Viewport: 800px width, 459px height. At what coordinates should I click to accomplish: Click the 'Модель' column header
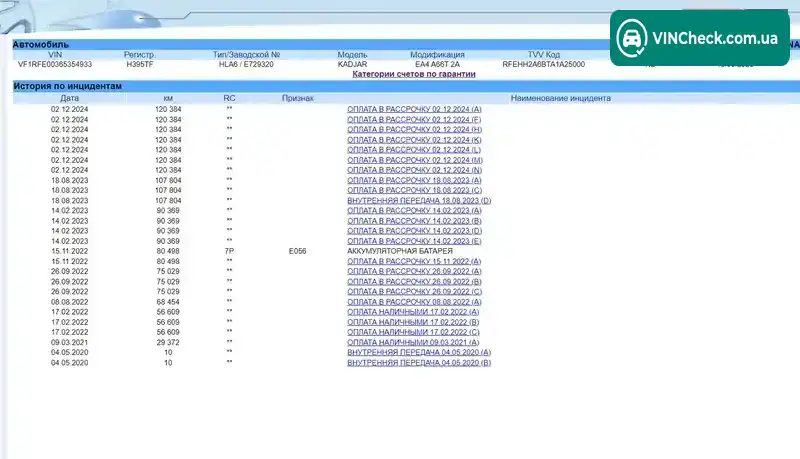tap(353, 55)
